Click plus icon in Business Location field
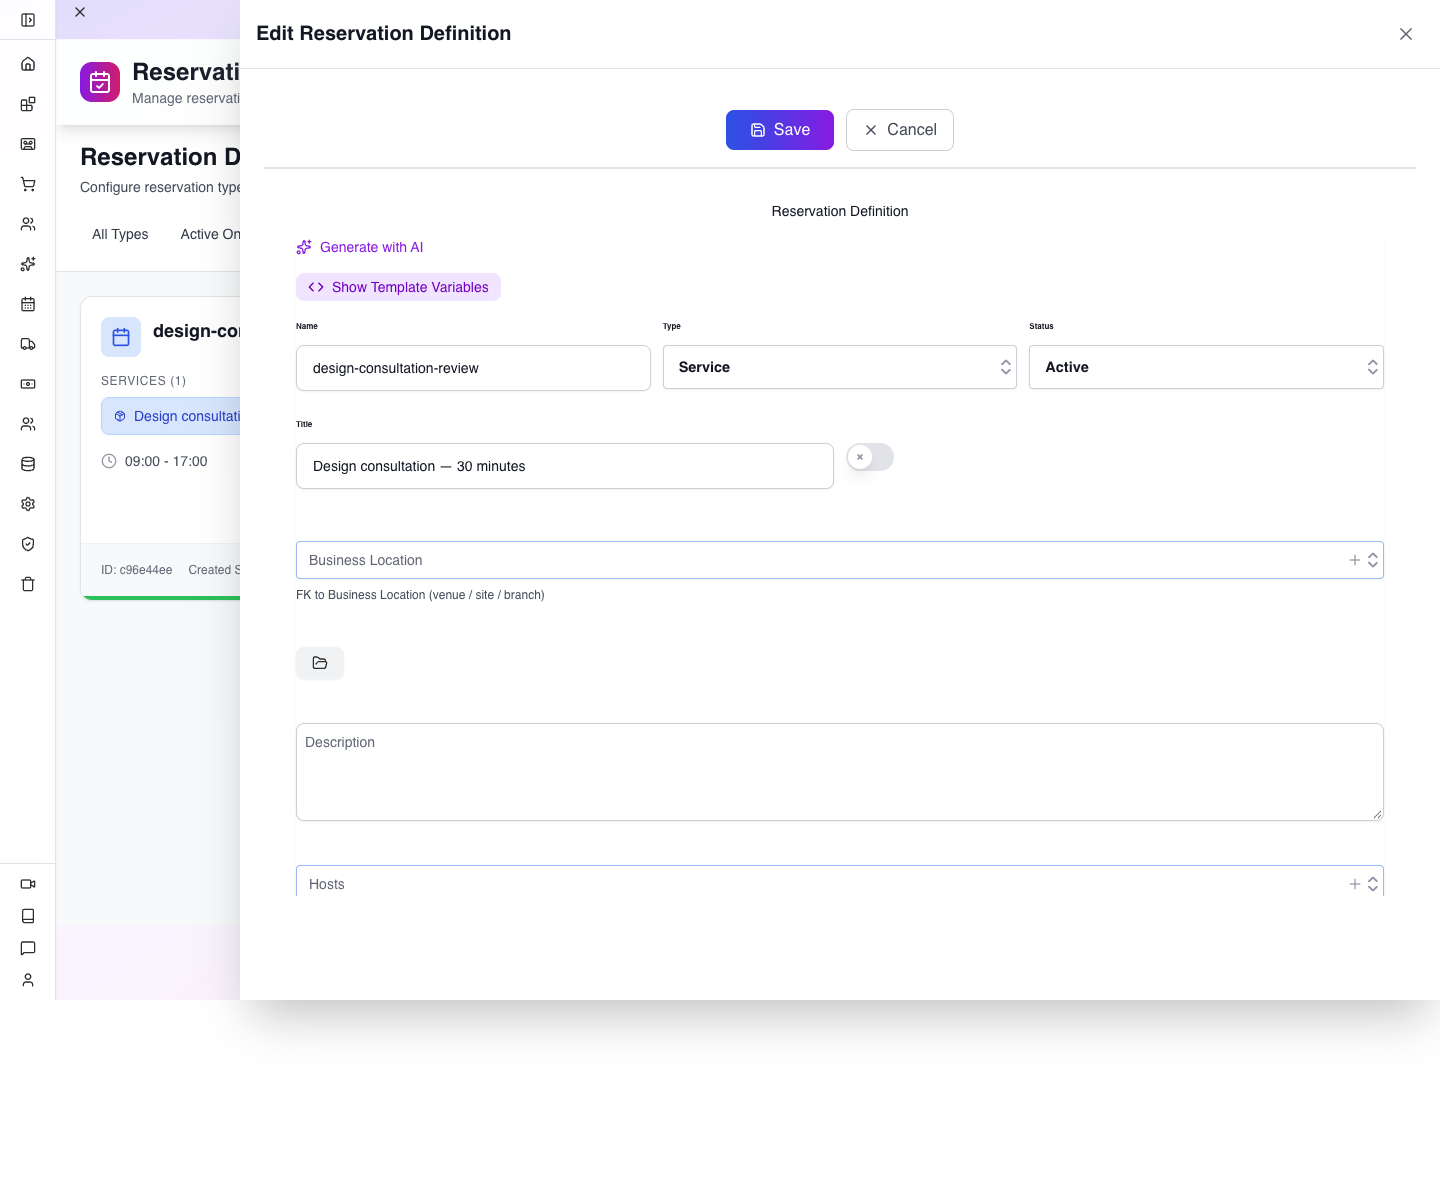Viewport: 1440px width, 1200px height. pos(1355,560)
